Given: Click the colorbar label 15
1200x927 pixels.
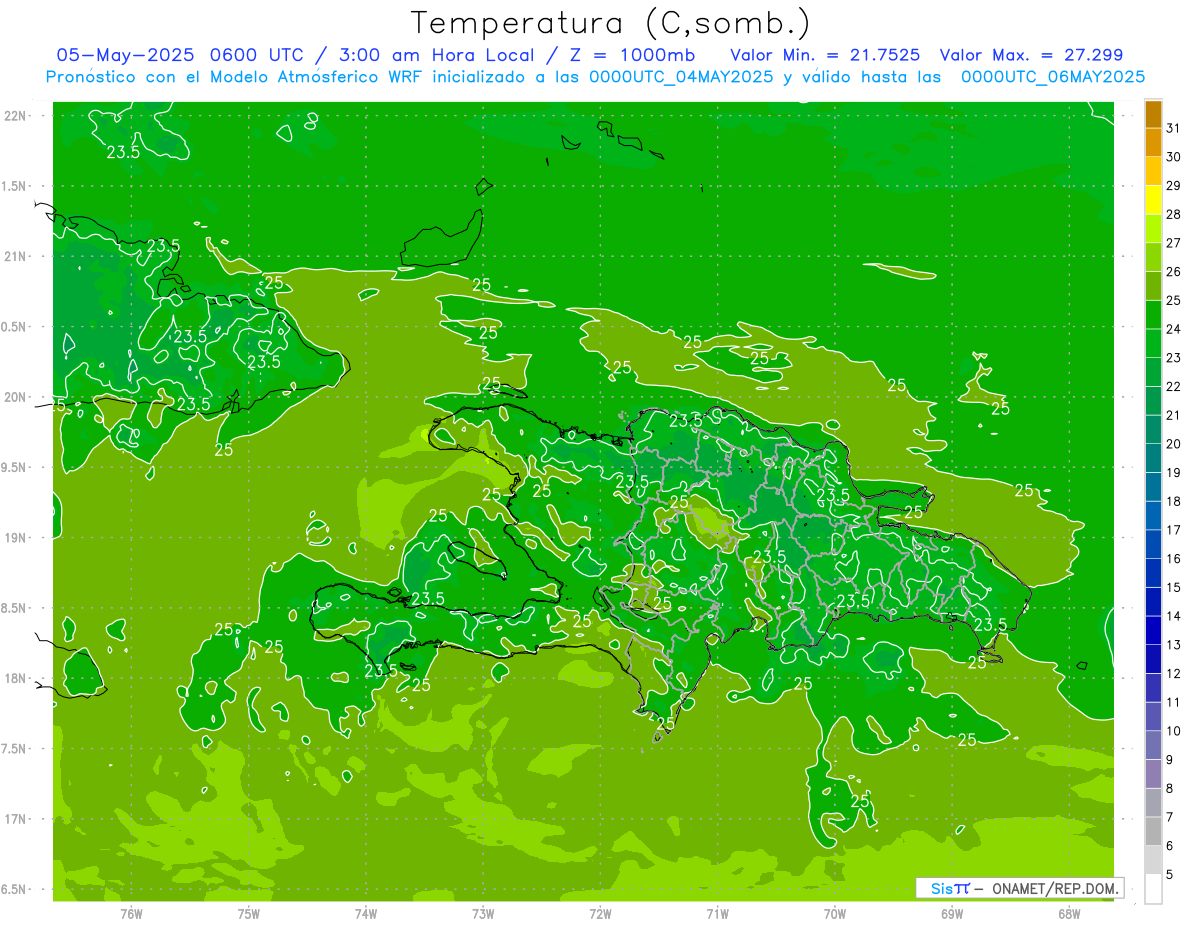Looking at the screenshot, I should tap(1173, 588).
